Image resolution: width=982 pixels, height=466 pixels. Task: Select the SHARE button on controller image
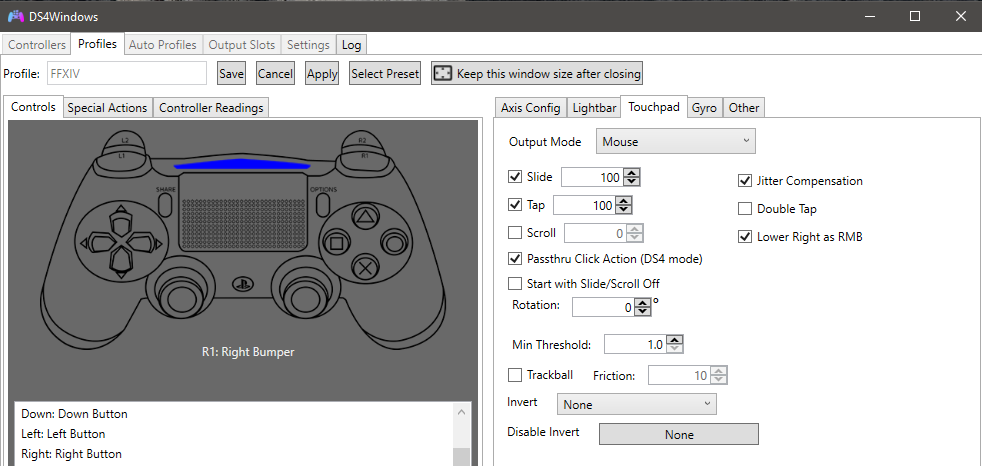point(165,204)
